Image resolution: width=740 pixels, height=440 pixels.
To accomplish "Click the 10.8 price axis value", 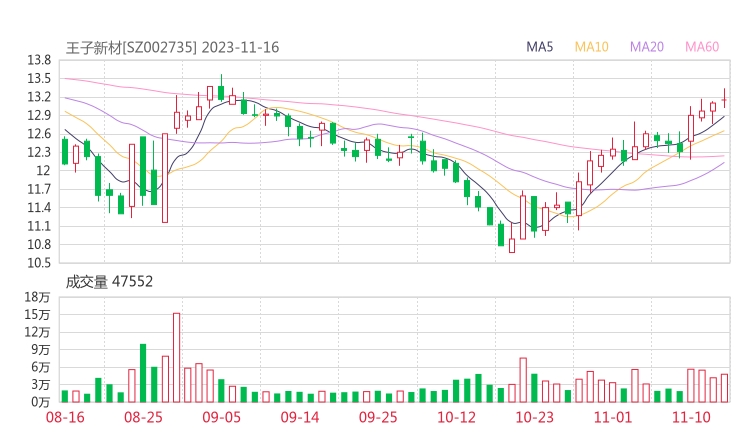I will coord(39,245).
